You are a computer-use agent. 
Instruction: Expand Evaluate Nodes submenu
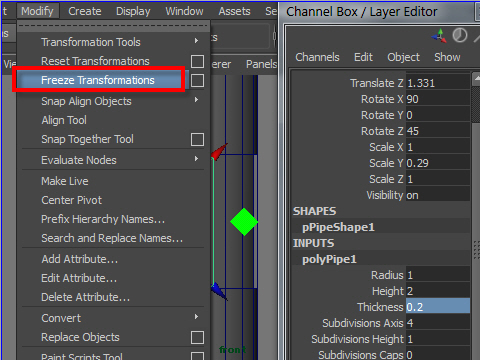(196, 159)
